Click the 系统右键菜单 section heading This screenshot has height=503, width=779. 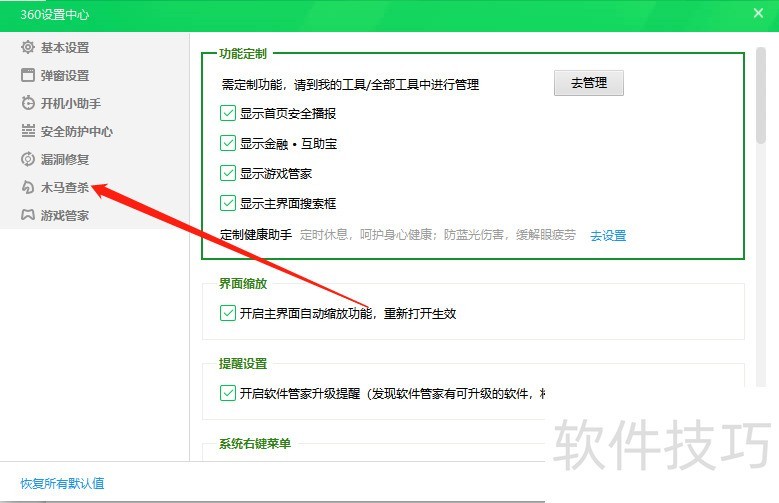click(x=255, y=443)
